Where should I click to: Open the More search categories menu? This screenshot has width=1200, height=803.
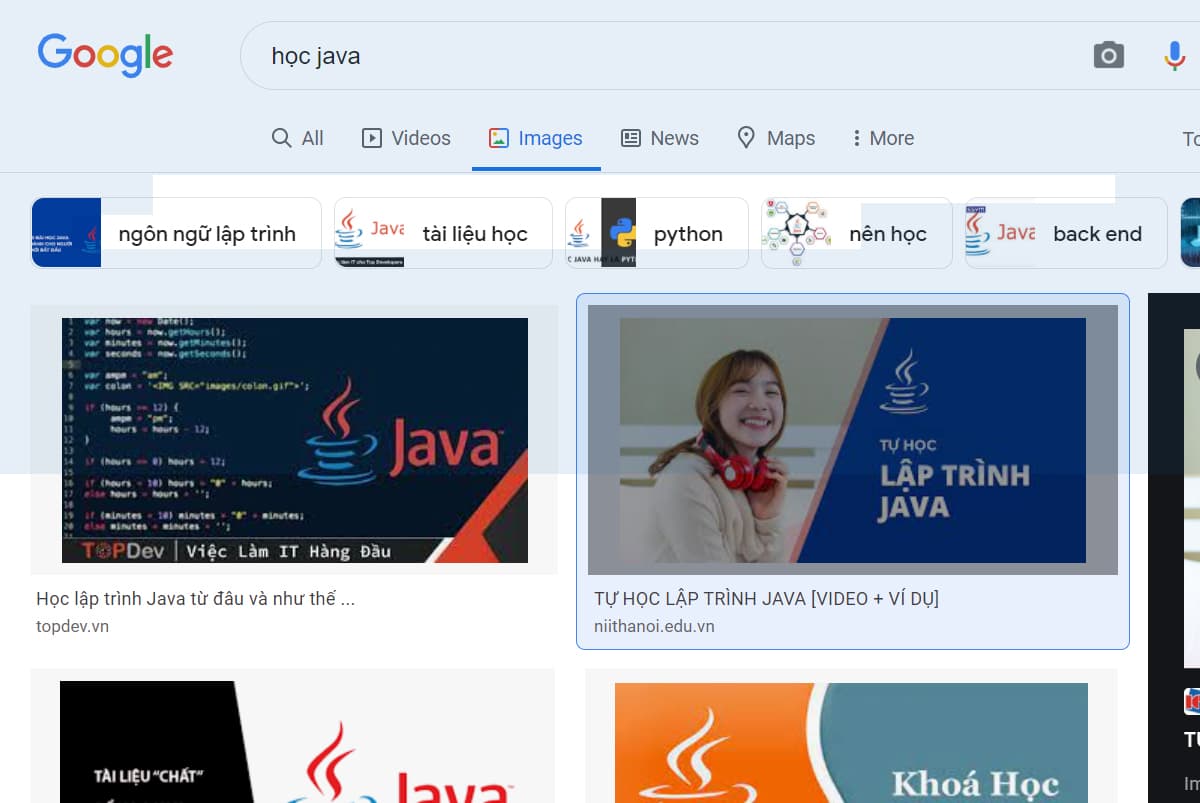coord(883,137)
